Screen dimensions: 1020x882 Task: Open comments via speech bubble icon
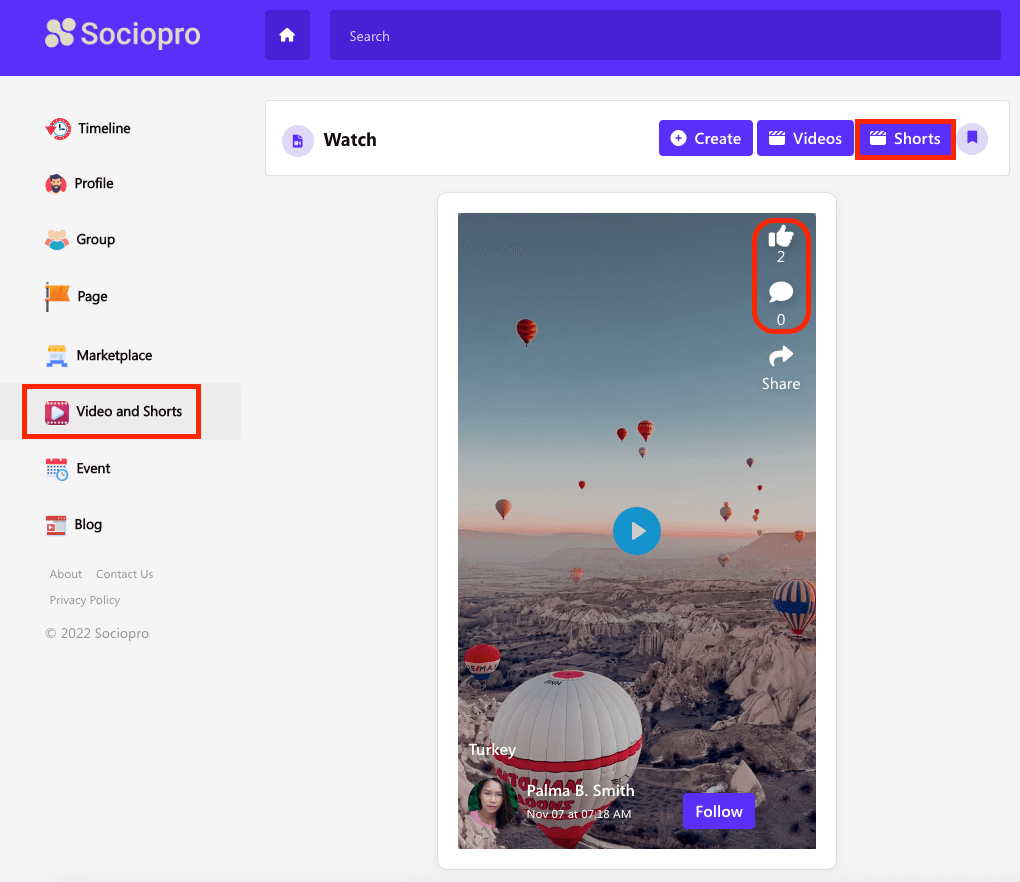coord(781,292)
